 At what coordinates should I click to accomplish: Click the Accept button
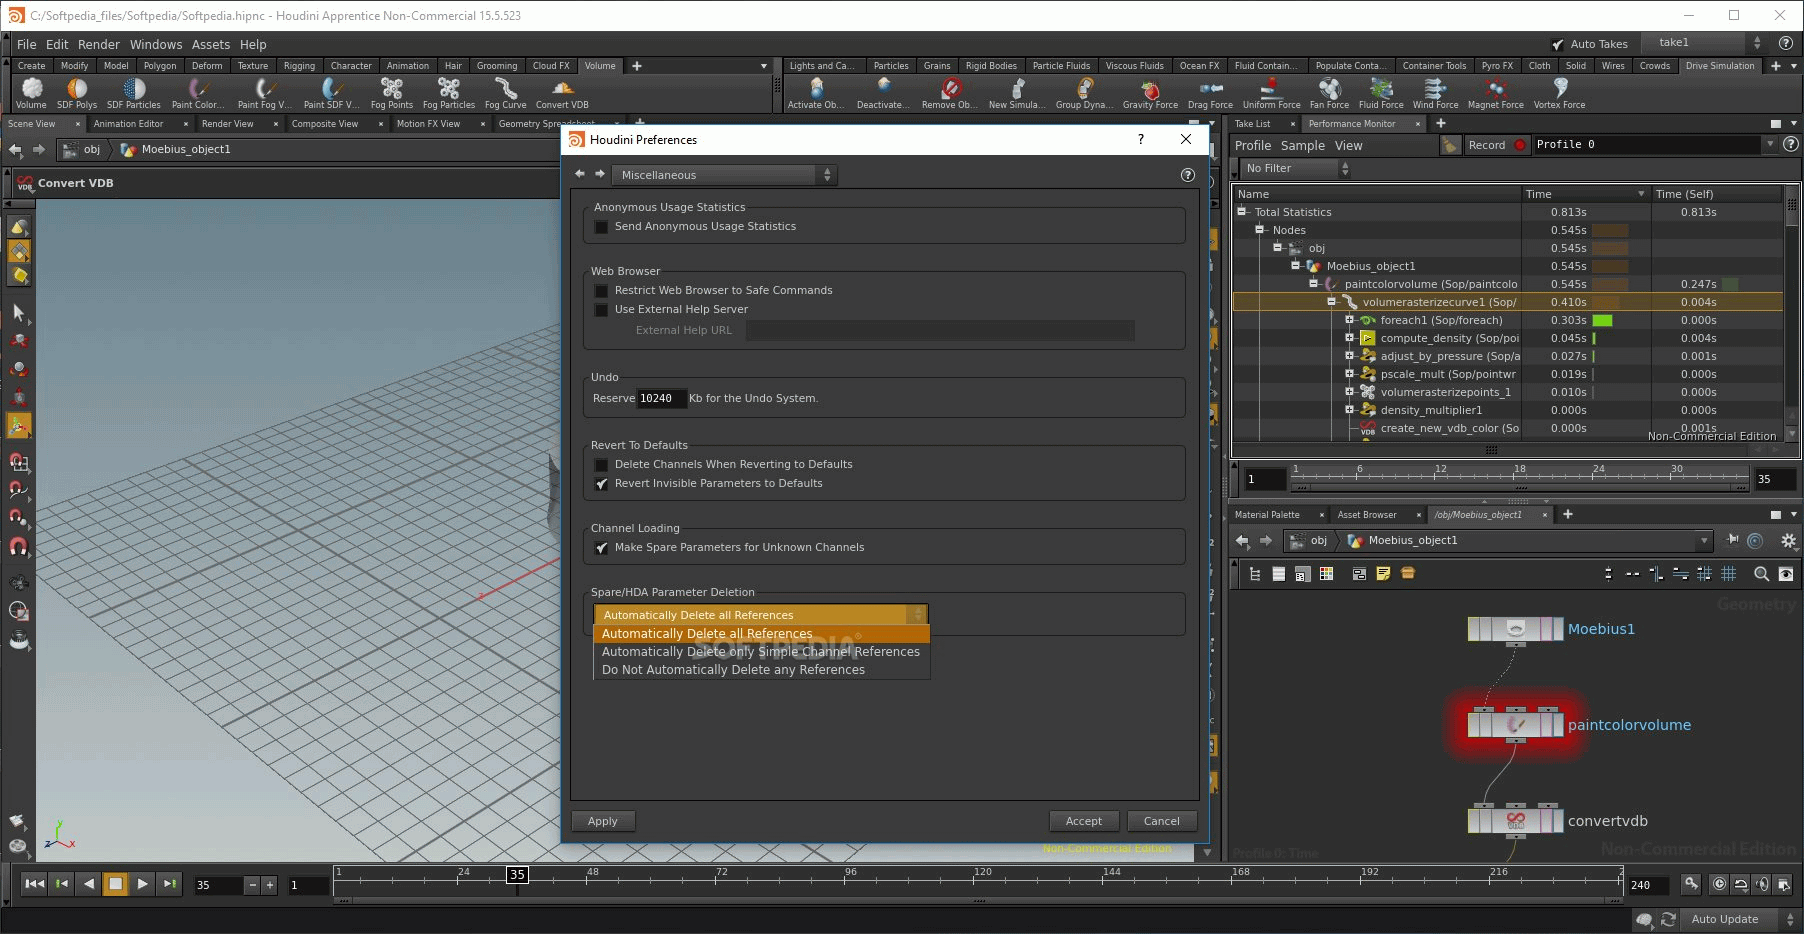pyautogui.click(x=1084, y=821)
